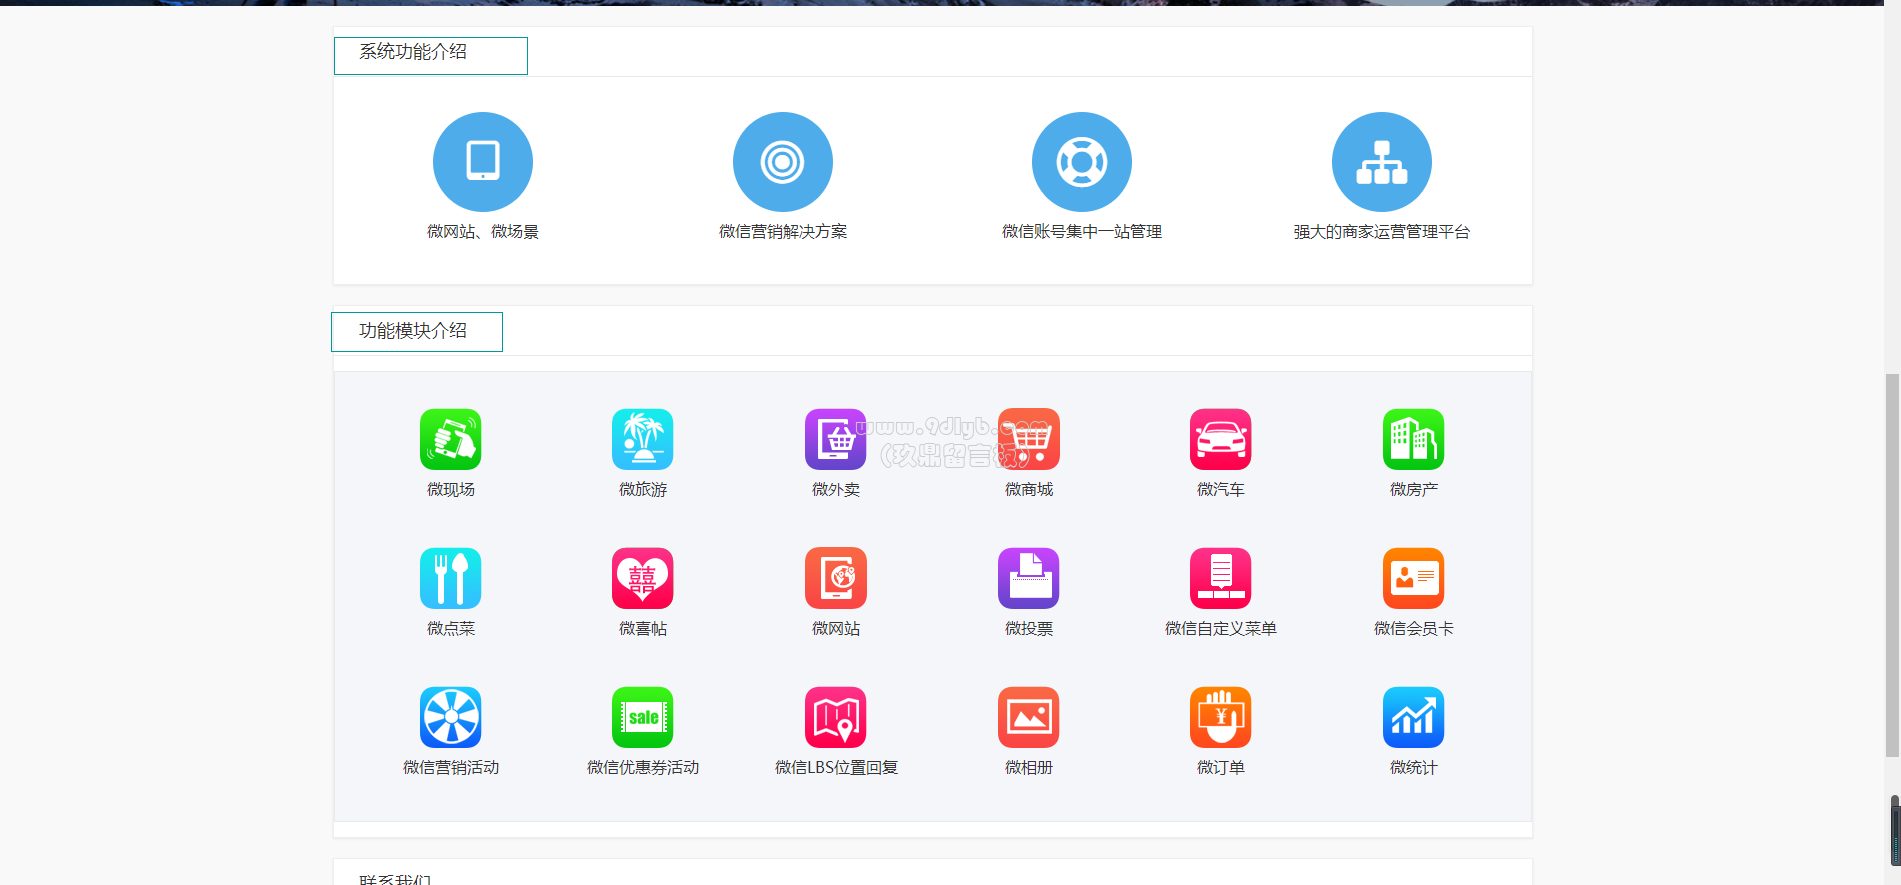The image size is (1901, 885).
Task: Select the 微外卖 purple basket icon
Action: pyautogui.click(x=835, y=439)
